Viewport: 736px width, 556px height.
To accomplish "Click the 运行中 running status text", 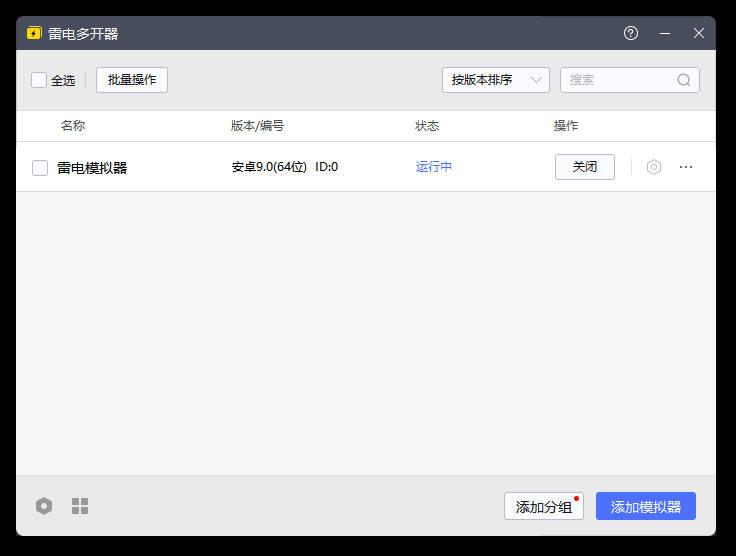I will tap(434, 167).
